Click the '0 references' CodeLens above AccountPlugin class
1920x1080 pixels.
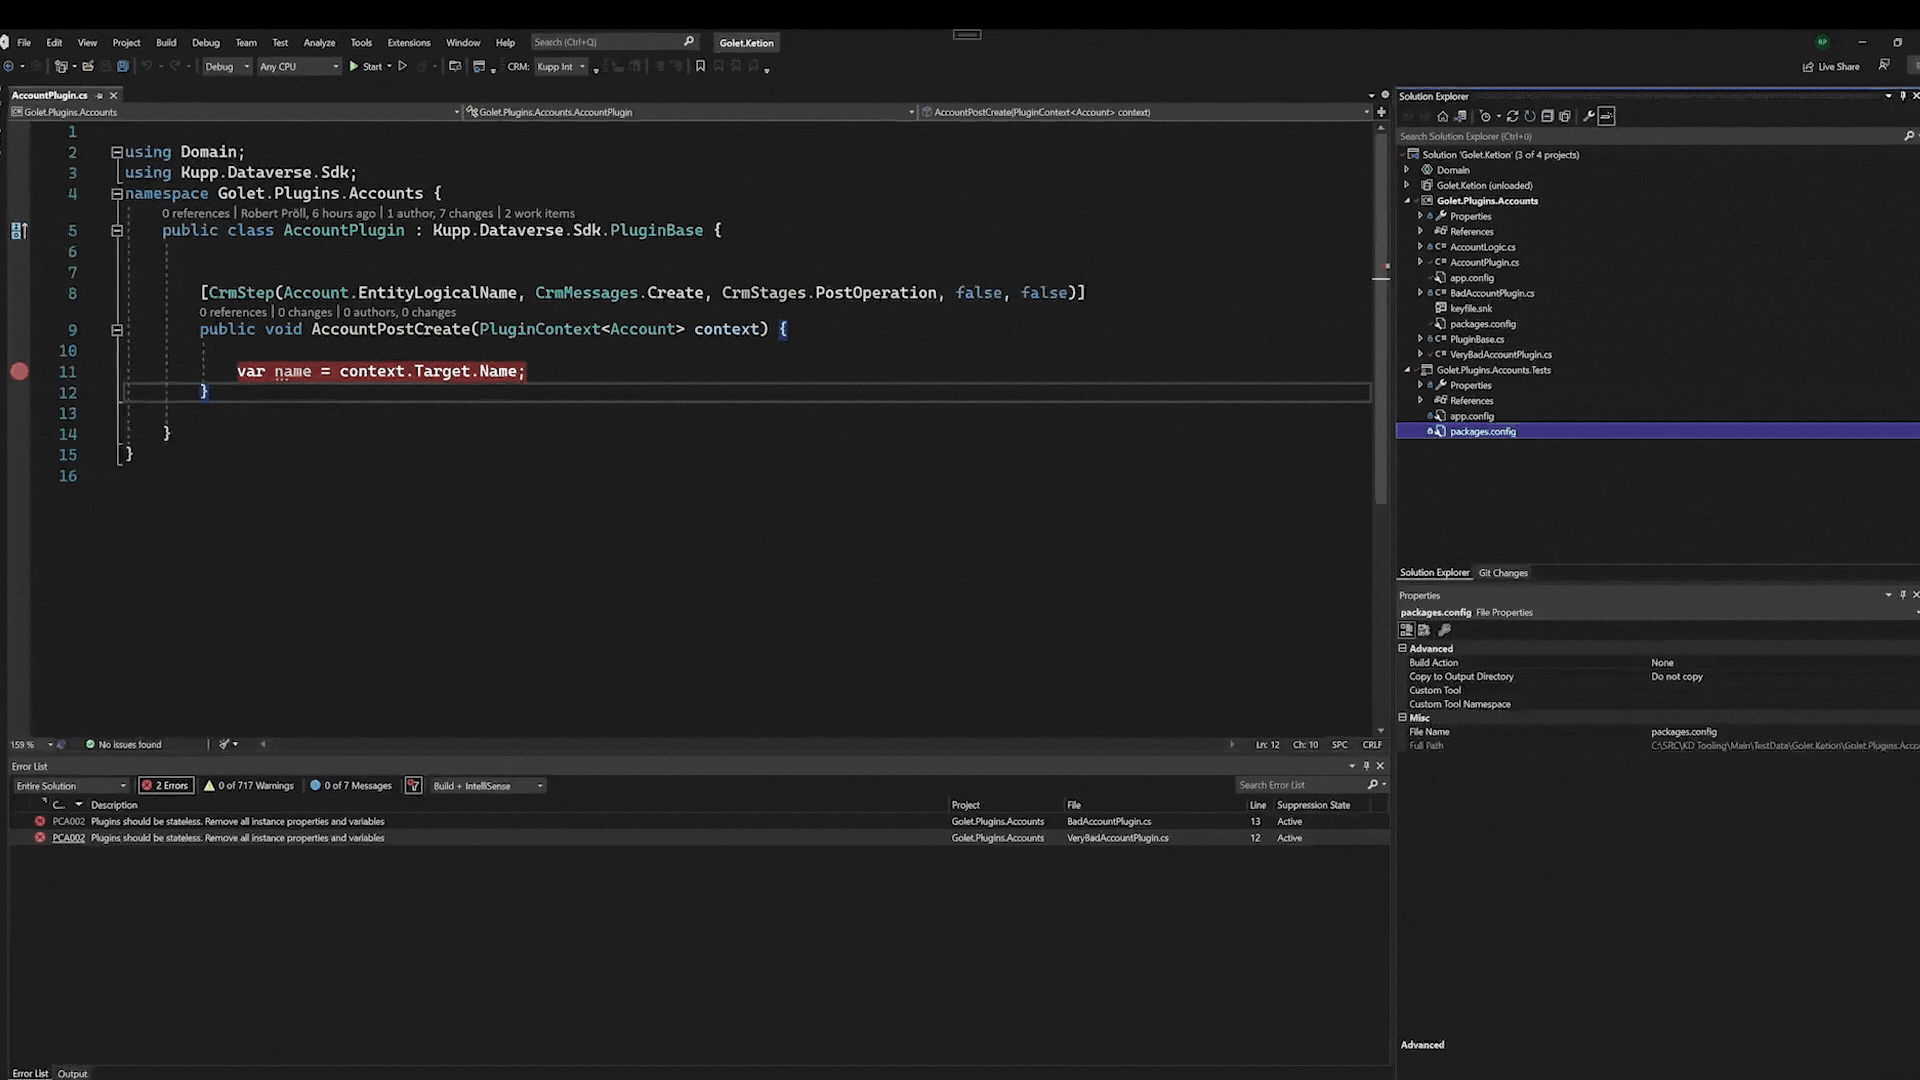[x=196, y=213]
